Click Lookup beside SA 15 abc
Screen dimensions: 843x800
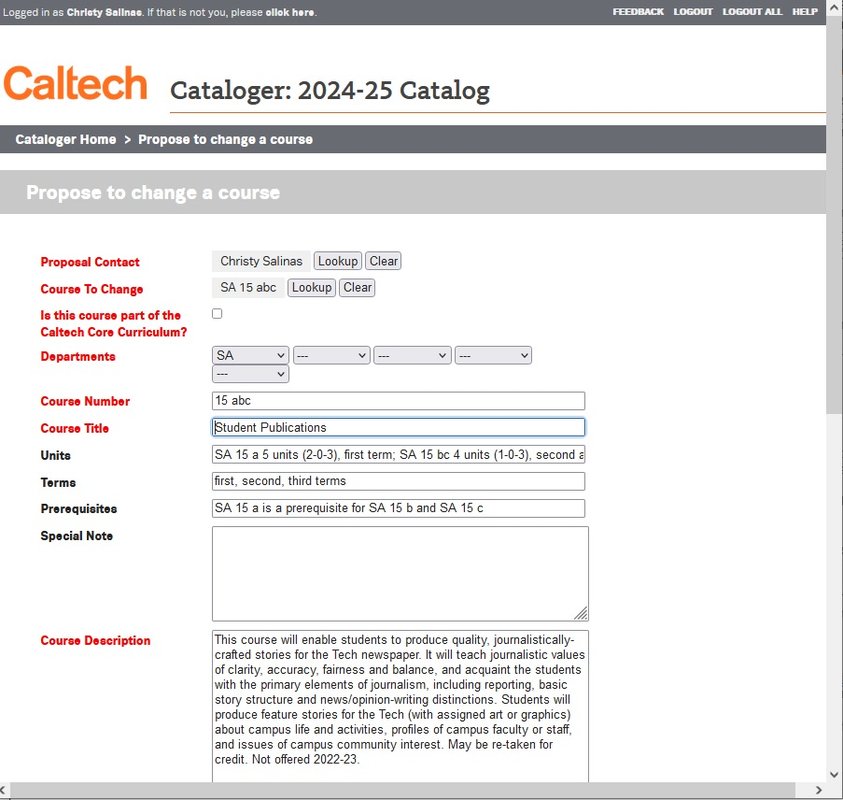point(311,287)
